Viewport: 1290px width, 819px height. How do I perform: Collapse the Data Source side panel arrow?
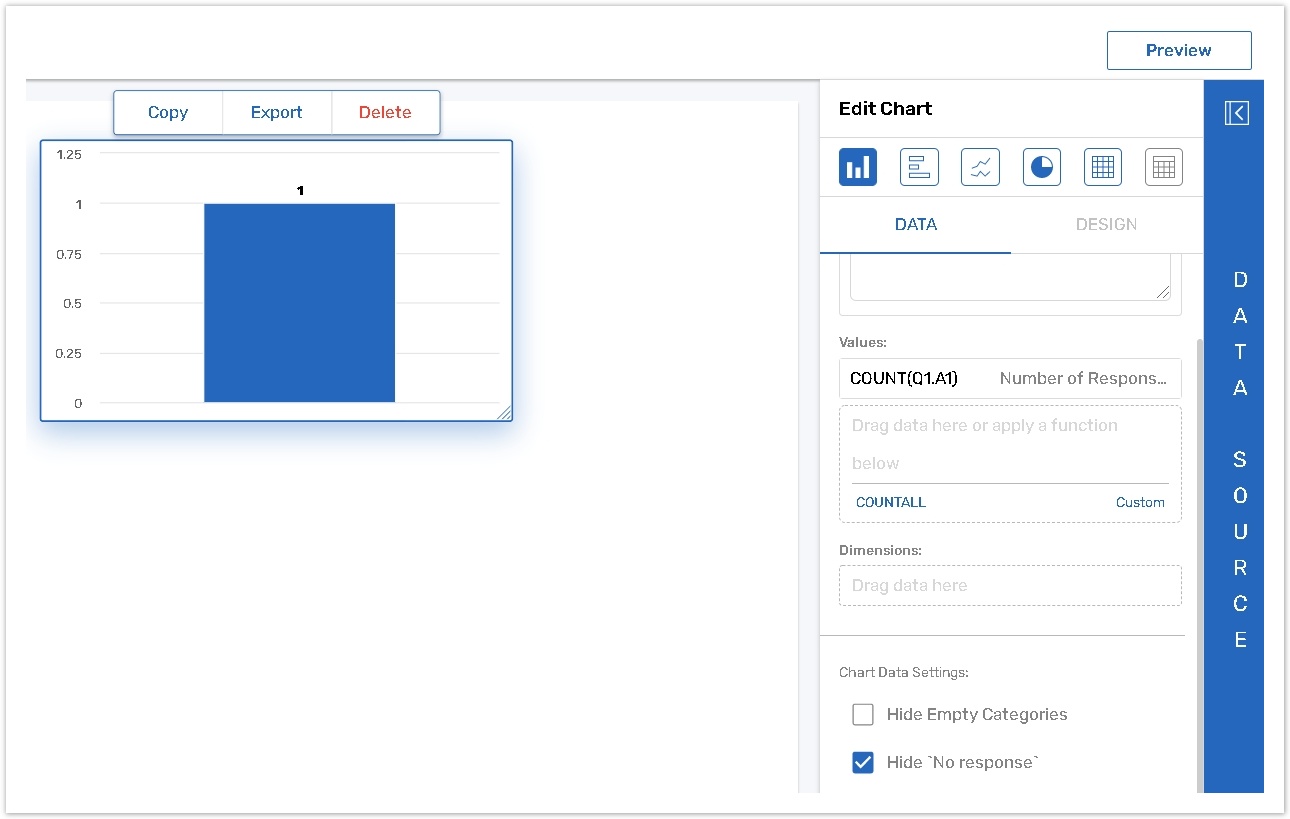[x=1236, y=113]
